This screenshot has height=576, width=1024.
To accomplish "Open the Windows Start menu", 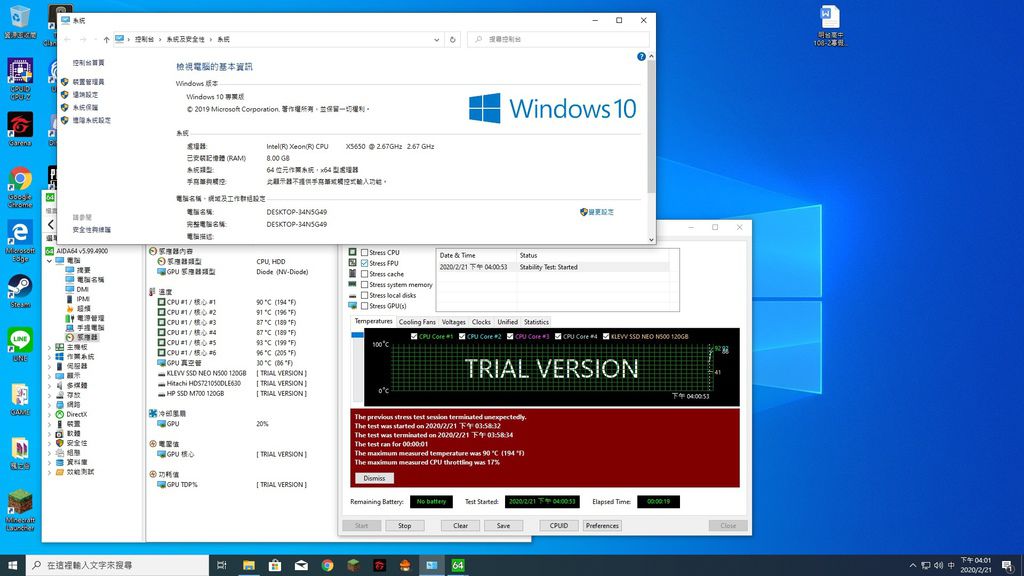I will [12, 565].
